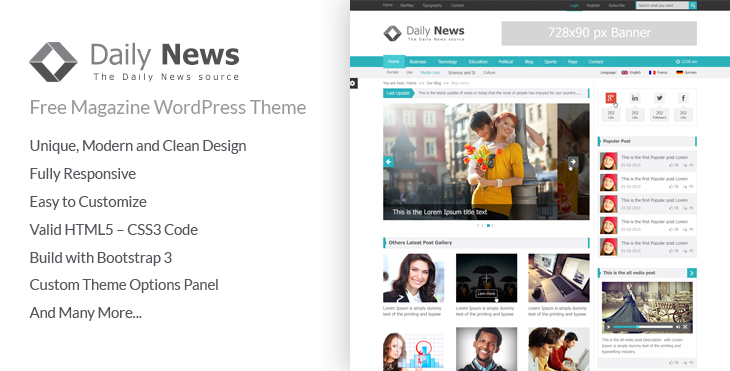Click the like icon under the video post
The width and height of the screenshot is (730, 371).
pos(671,362)
